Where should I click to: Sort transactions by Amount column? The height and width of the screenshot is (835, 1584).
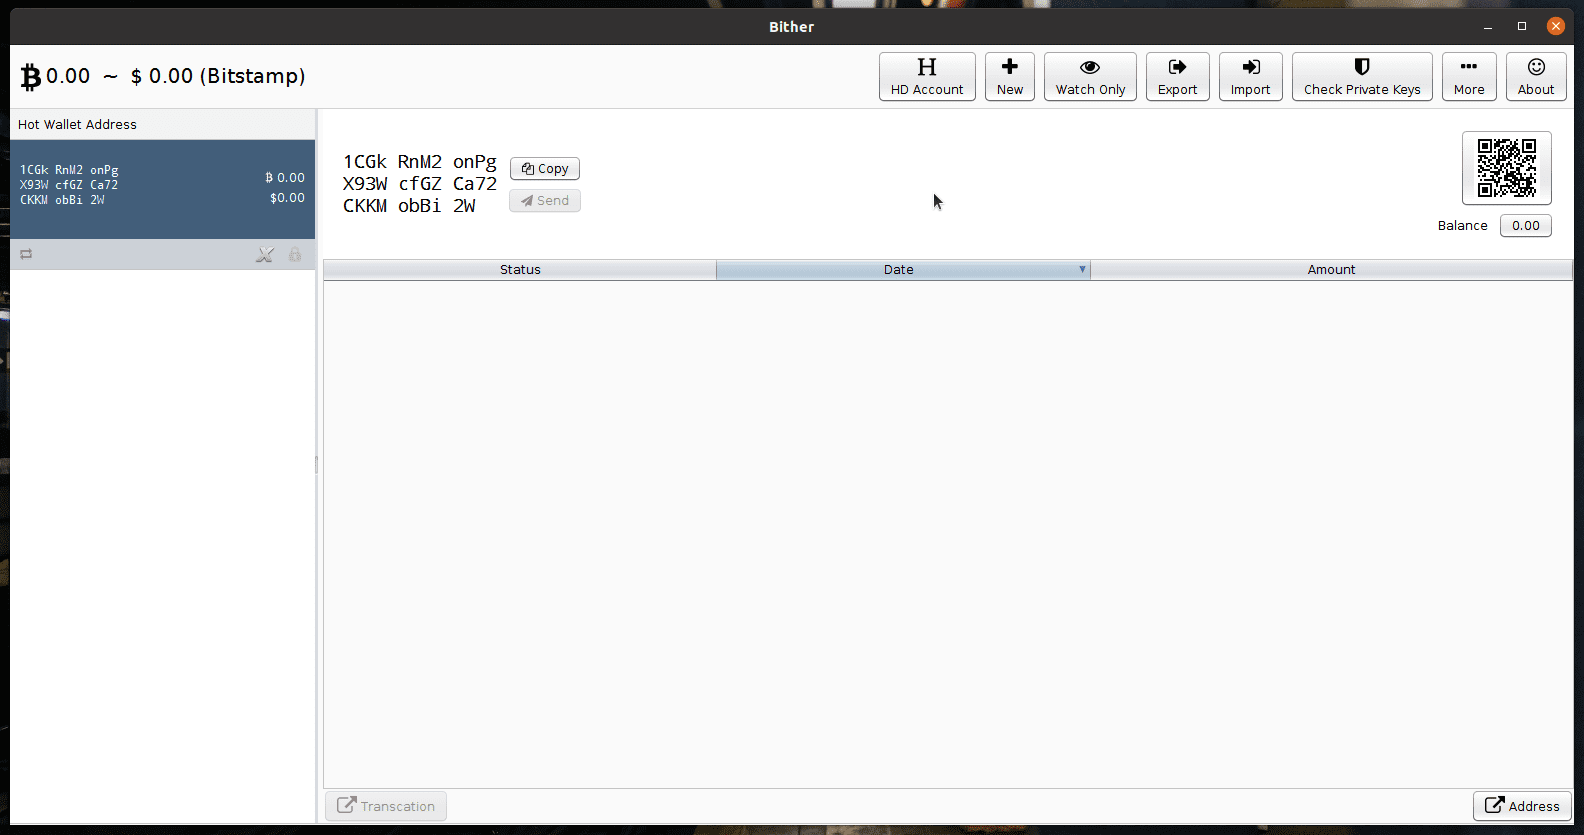(x=1330, y=270)
